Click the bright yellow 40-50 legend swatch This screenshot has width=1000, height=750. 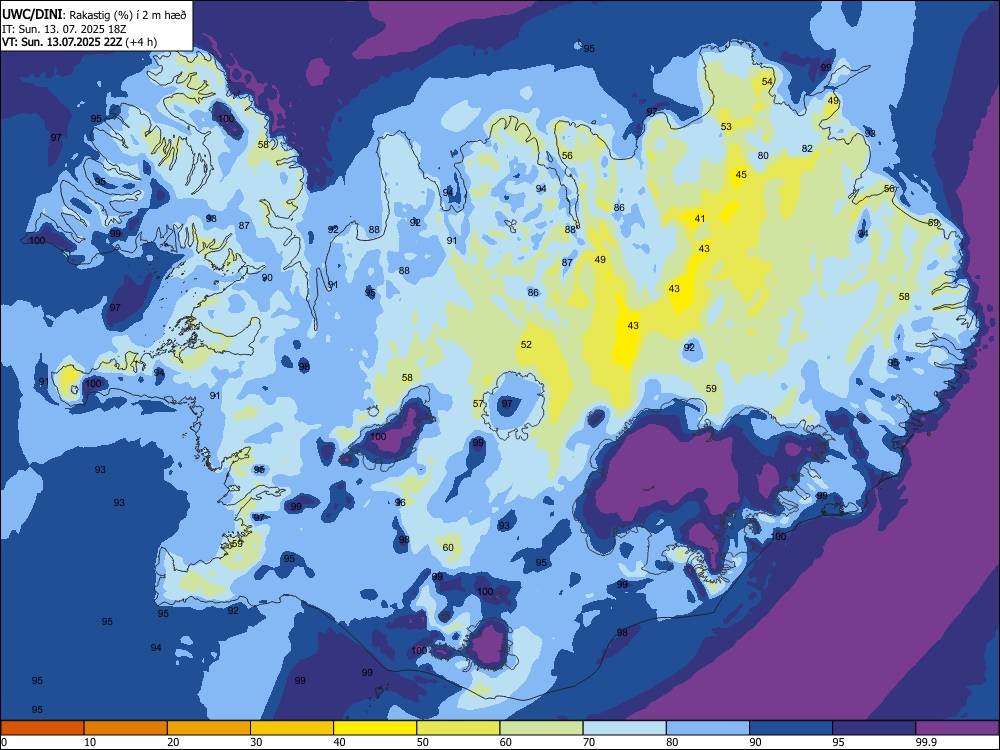[375, 728]
